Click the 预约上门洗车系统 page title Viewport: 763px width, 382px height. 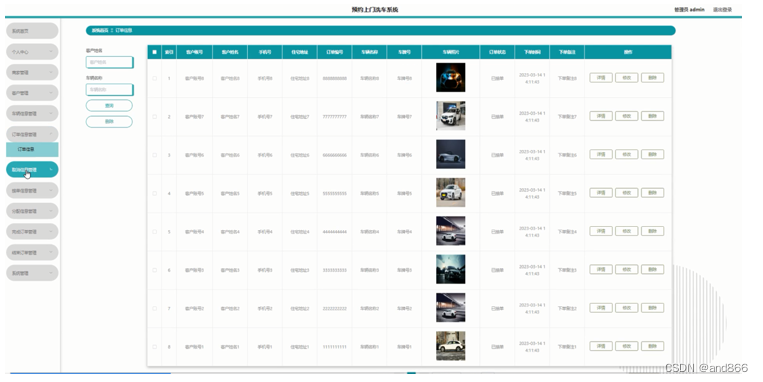pos(375,9)
